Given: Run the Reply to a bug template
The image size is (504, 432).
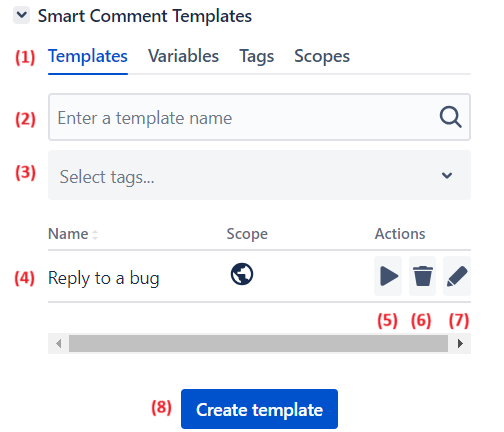Looking at the screenshot, I should (x=388, y=276).
